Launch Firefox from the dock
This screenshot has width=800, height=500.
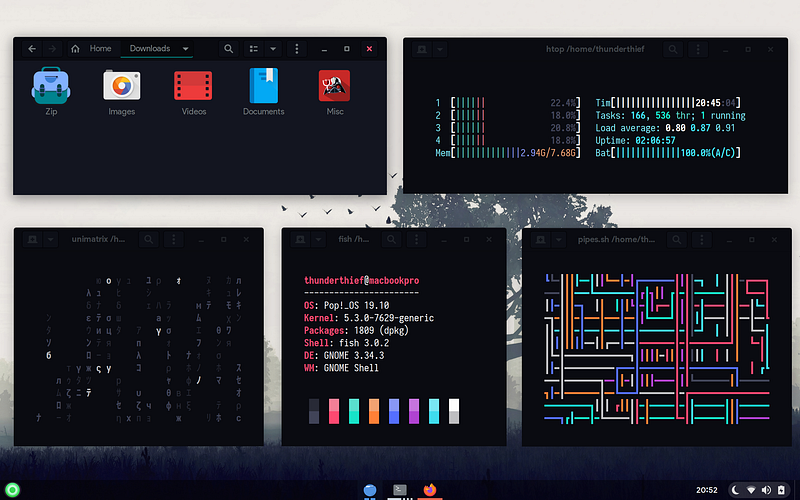click(430, 489)
